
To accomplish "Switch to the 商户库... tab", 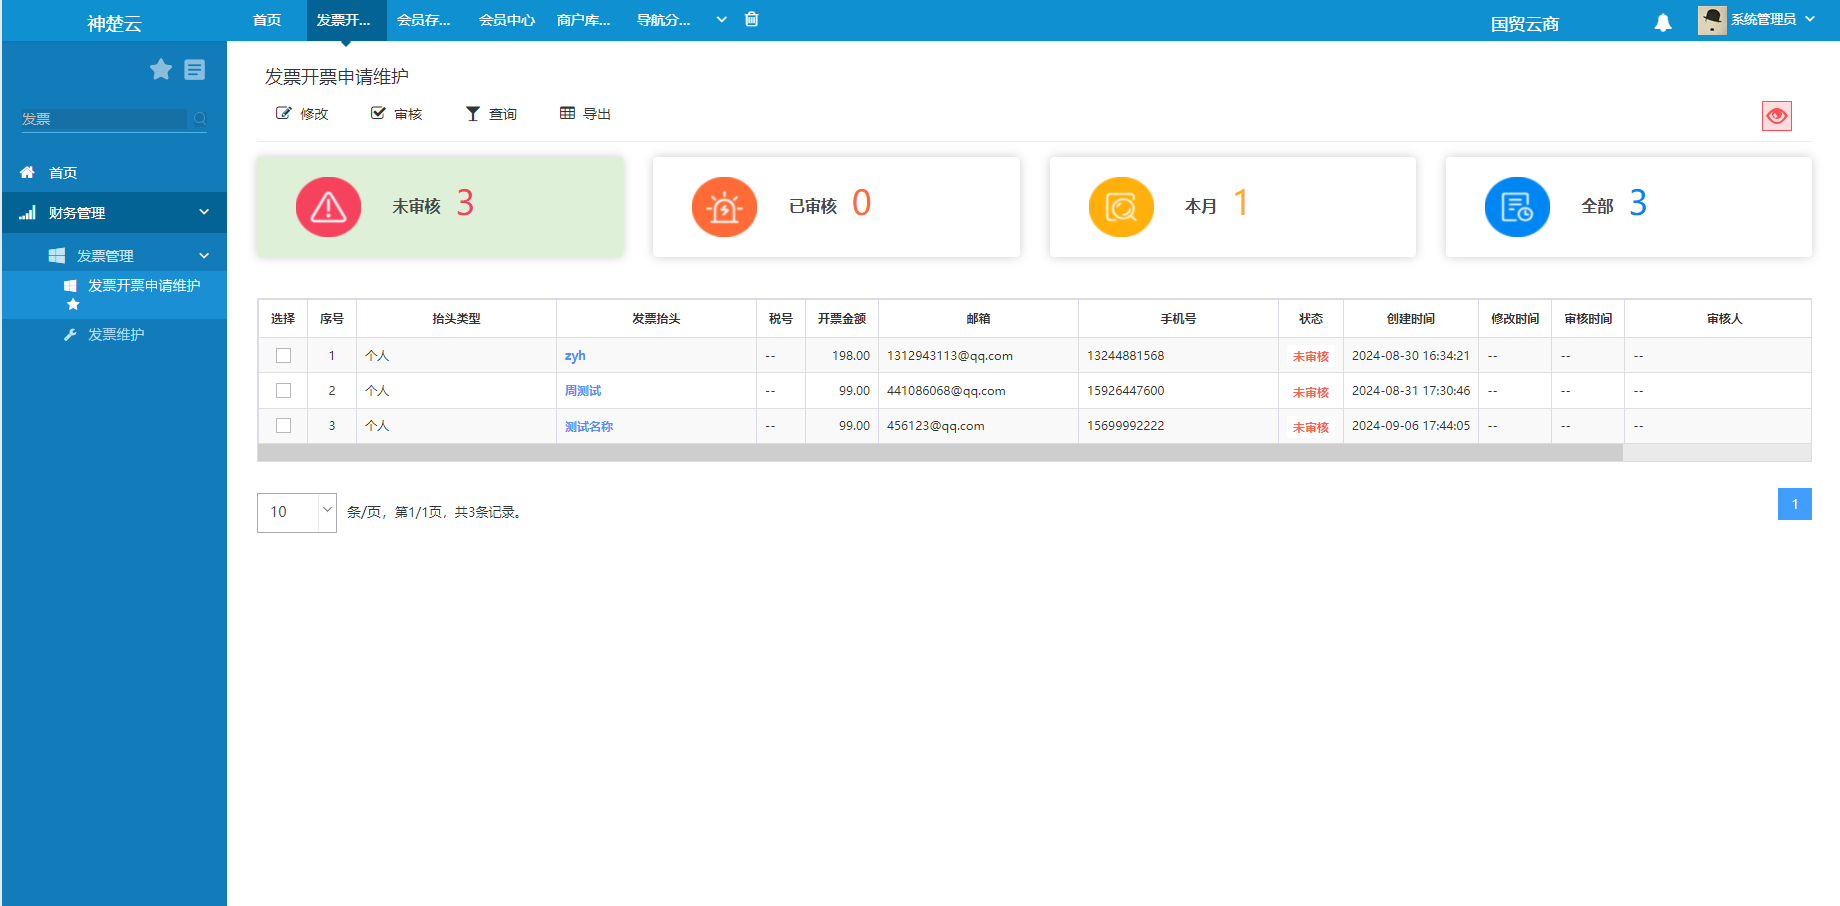I will [x=584, y=20].
